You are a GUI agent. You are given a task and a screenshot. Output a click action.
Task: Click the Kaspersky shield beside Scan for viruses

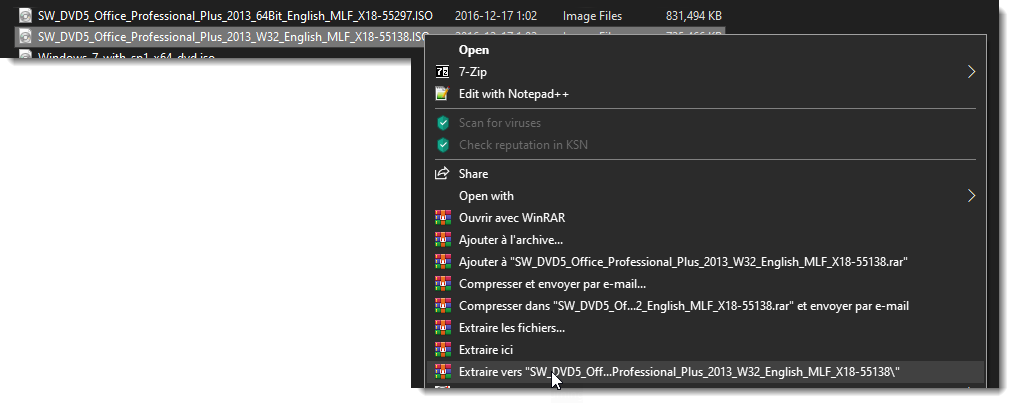click(442, 123)
